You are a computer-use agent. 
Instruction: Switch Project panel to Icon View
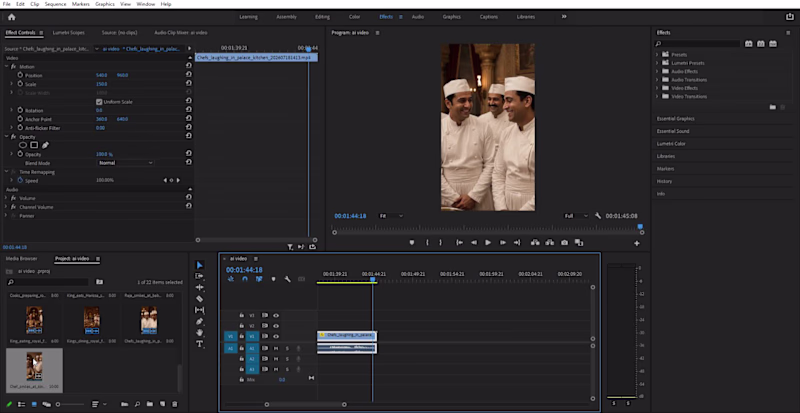34,404
